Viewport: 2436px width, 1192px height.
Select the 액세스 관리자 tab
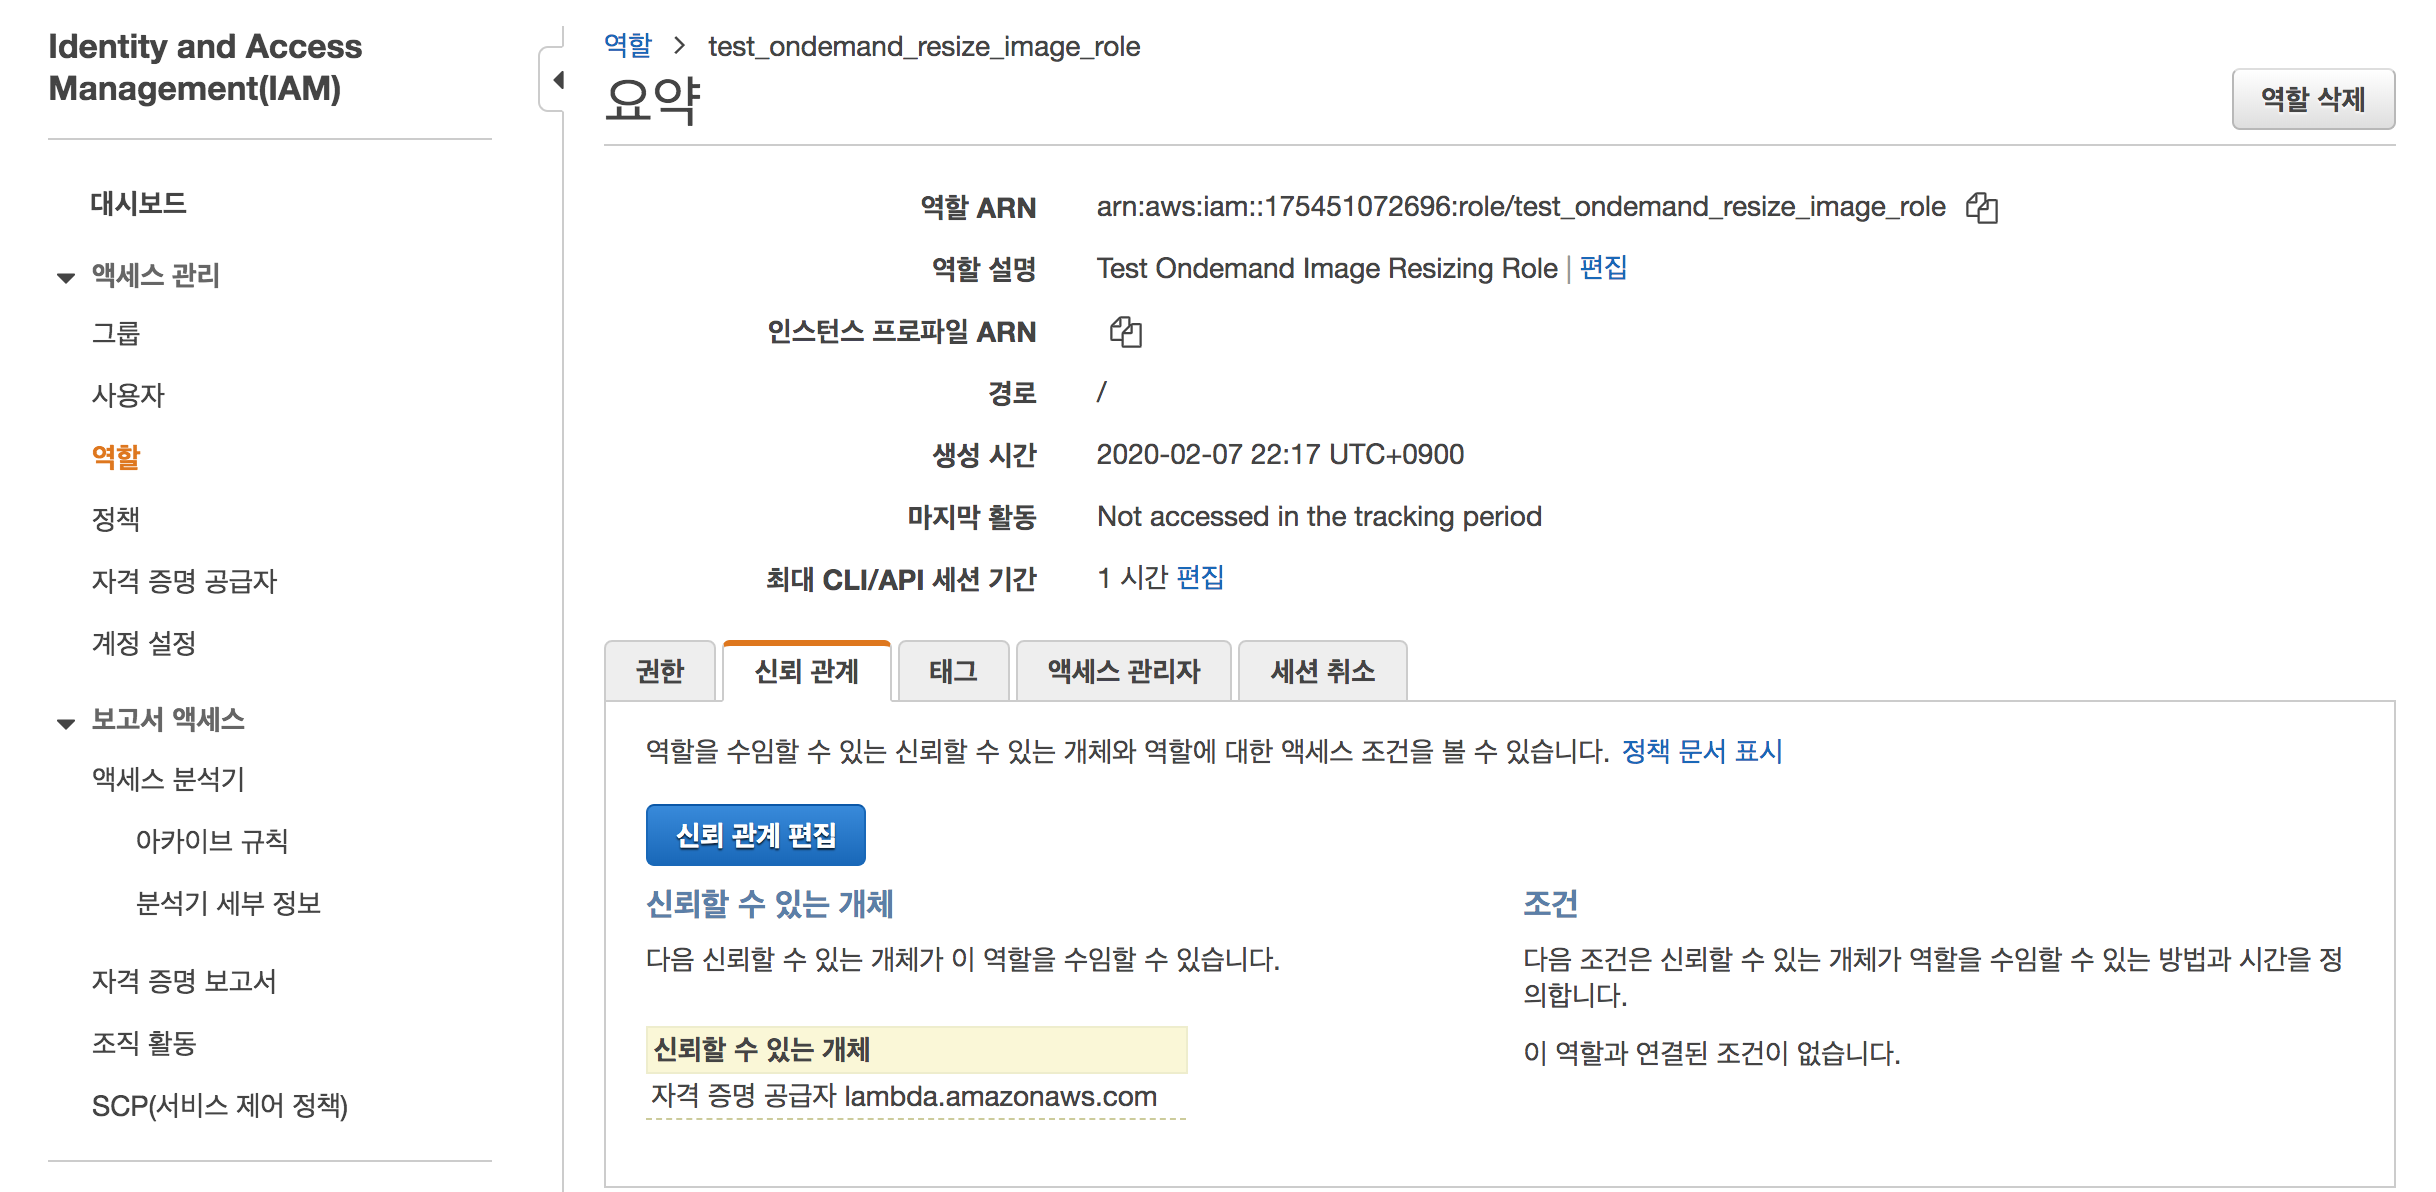1123,671
